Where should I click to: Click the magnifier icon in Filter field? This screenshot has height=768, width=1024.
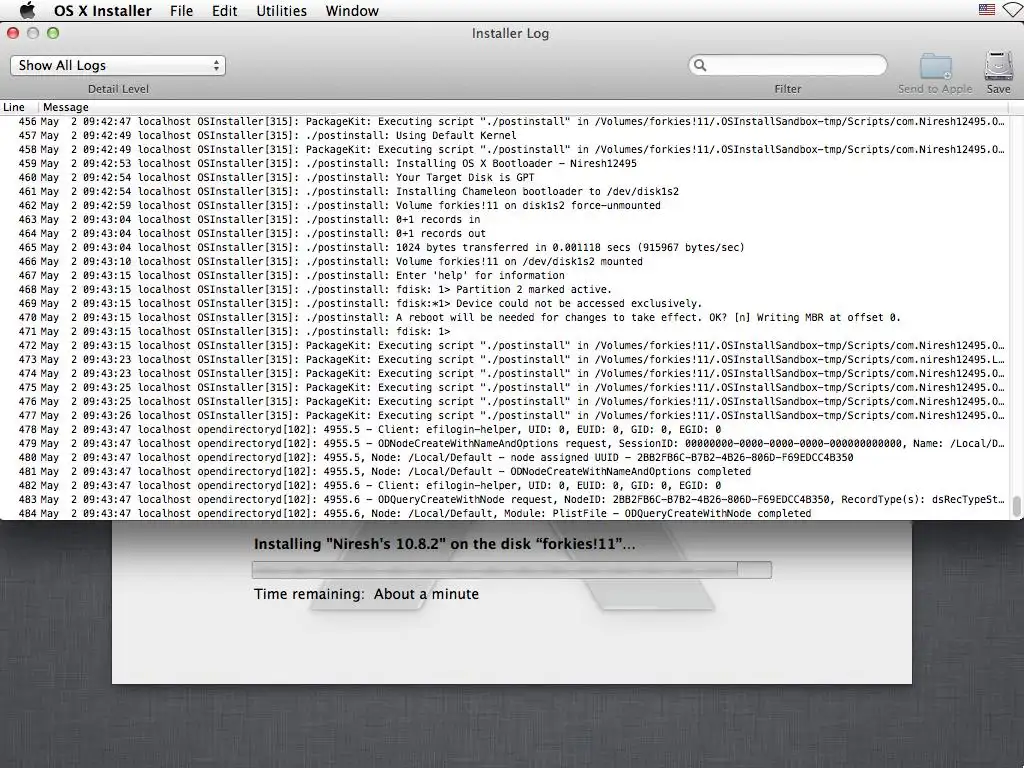[x=700, y=65]
